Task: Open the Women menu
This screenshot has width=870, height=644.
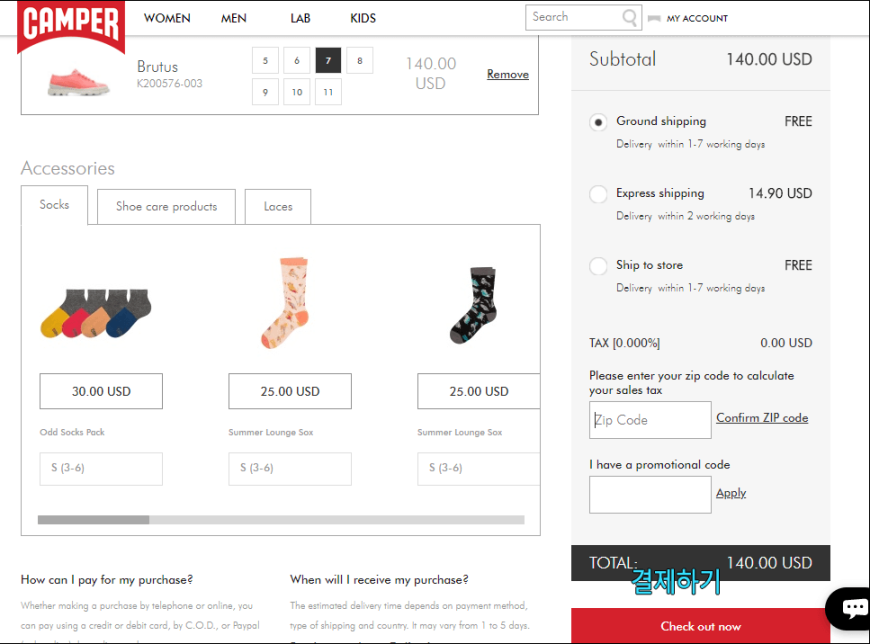Action: click(x=167, y=18)
